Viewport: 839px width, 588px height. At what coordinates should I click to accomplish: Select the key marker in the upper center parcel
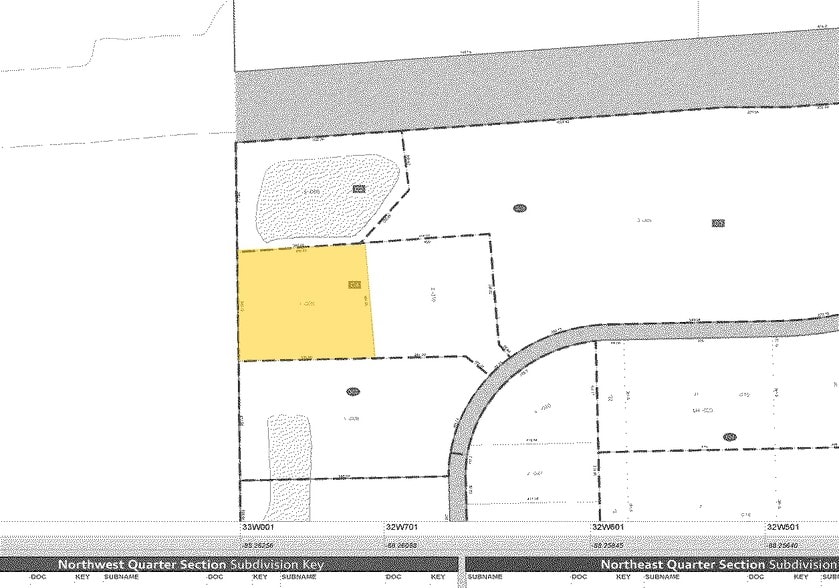pyautogui.click(x=519, y=209)
